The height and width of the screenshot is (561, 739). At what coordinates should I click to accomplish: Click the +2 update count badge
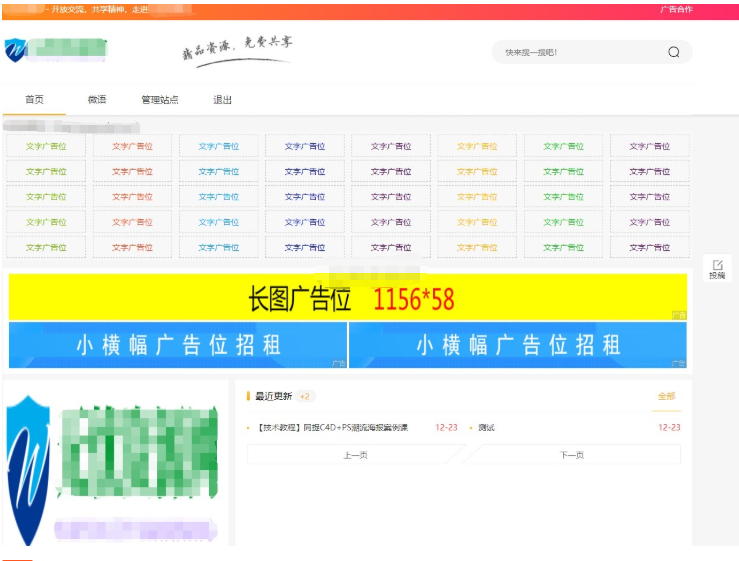pos(304,396)
